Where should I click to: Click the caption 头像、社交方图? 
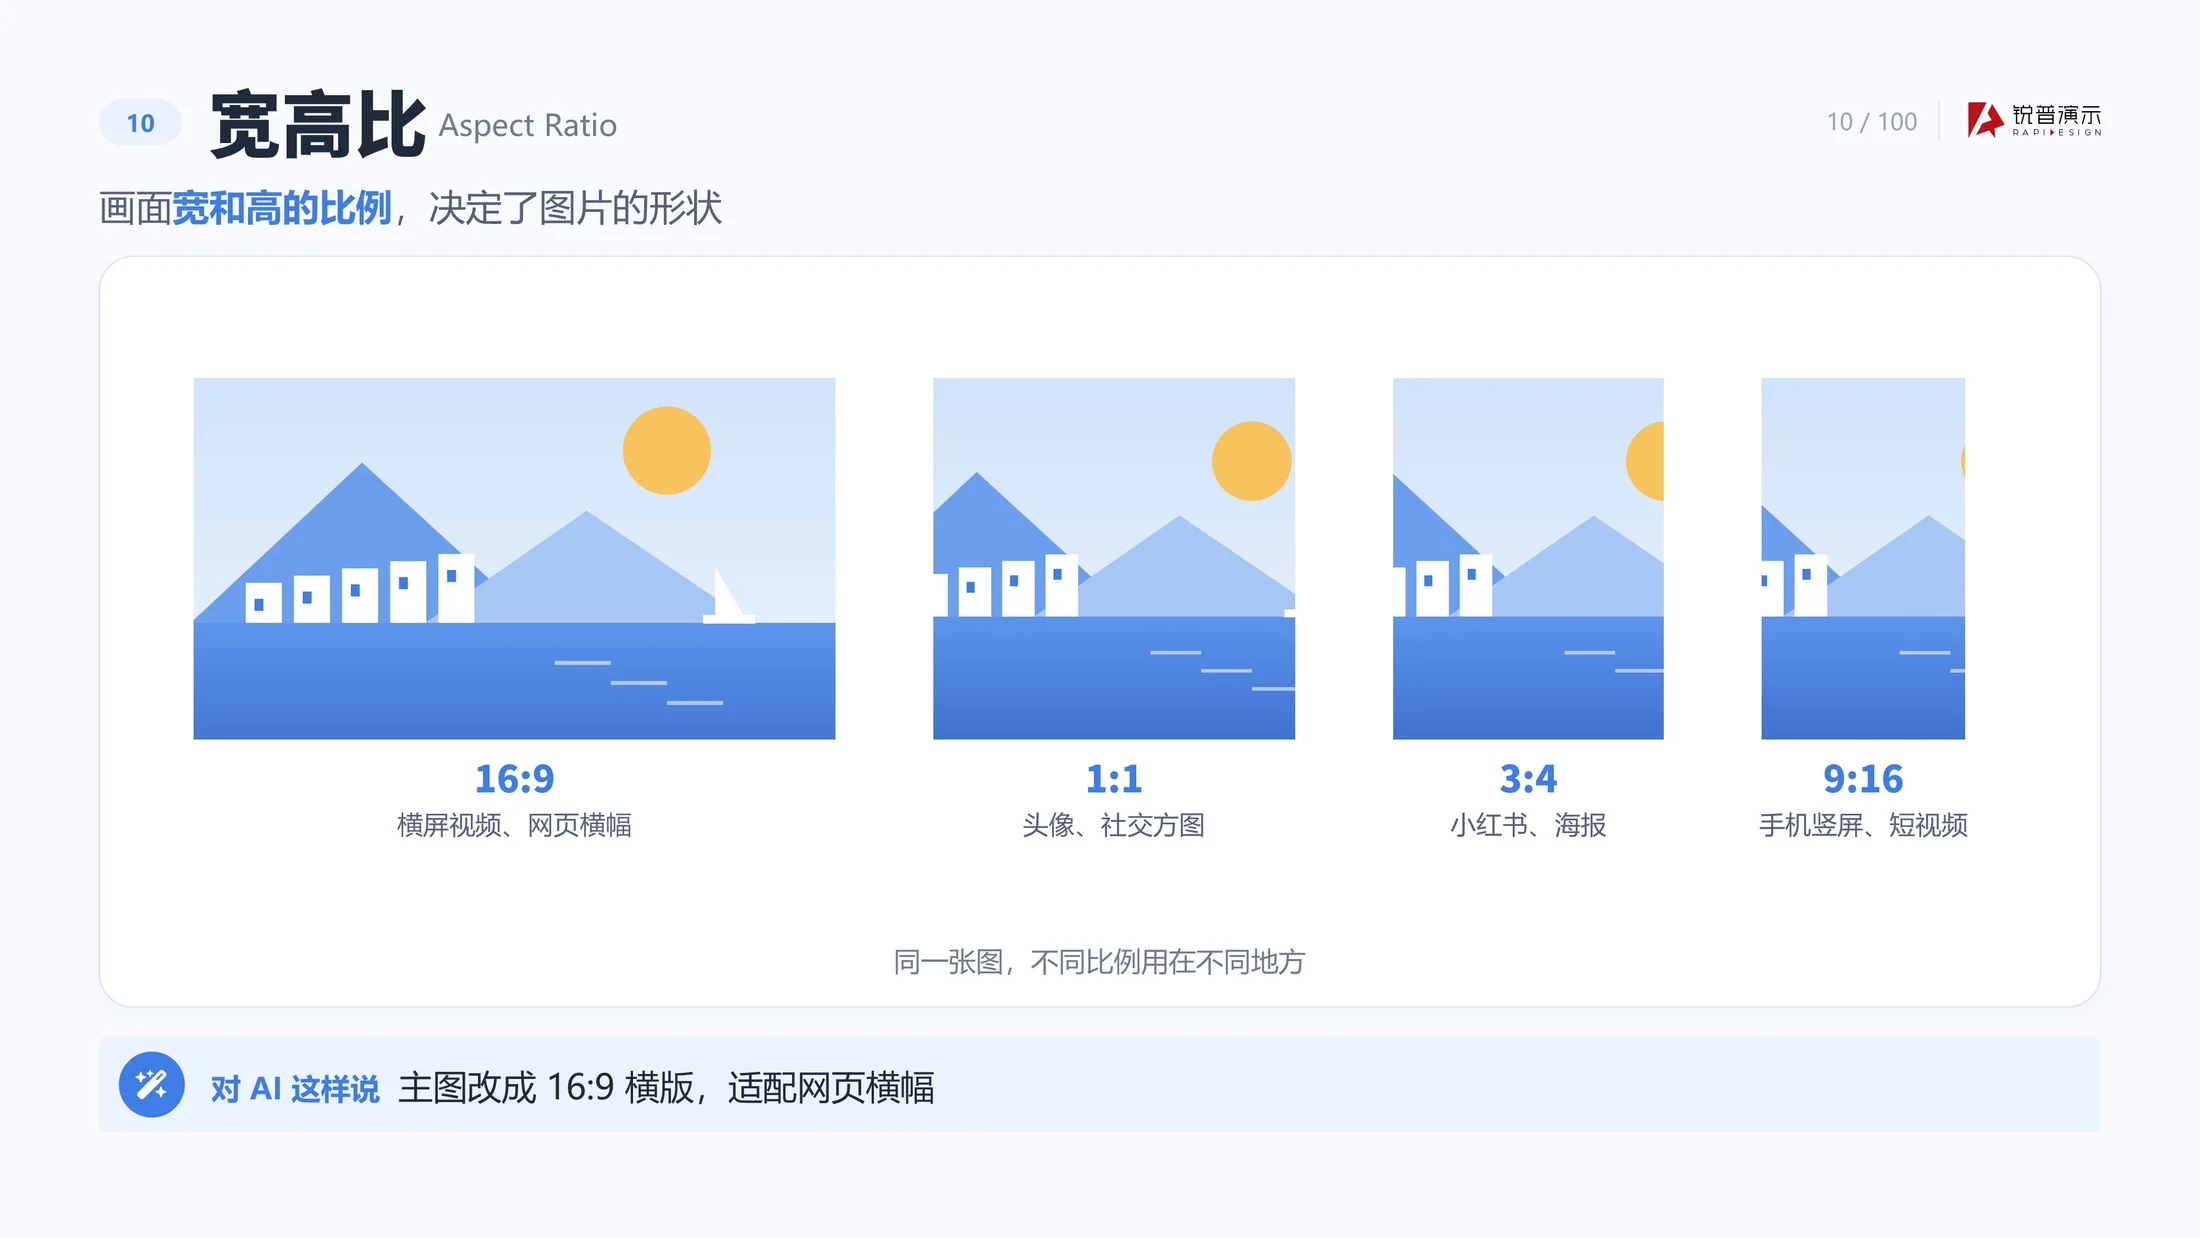pyautogui.click(x=1114, y=825)
